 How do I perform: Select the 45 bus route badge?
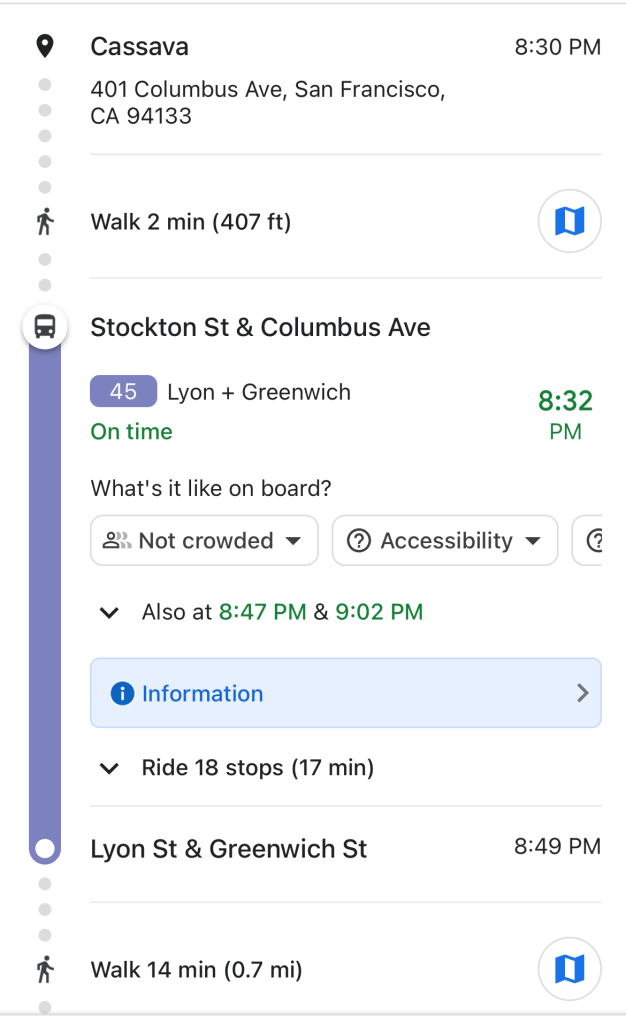(x=123, y=391)
